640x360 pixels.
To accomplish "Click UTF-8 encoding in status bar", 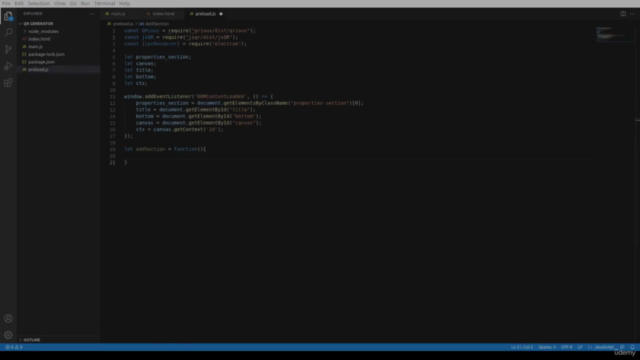I will (x=567, y=347).
